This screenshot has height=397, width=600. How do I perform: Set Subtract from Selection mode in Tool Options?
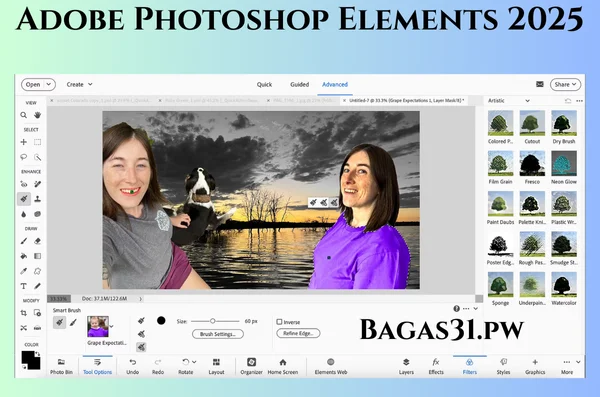pyautogui.click(x=141, y=347)
